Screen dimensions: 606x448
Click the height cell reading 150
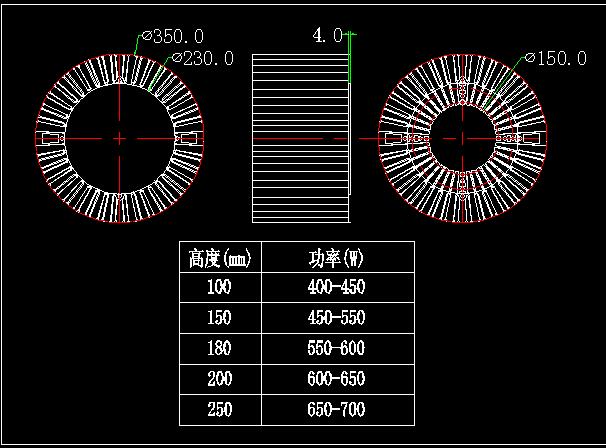click(220, 318)
